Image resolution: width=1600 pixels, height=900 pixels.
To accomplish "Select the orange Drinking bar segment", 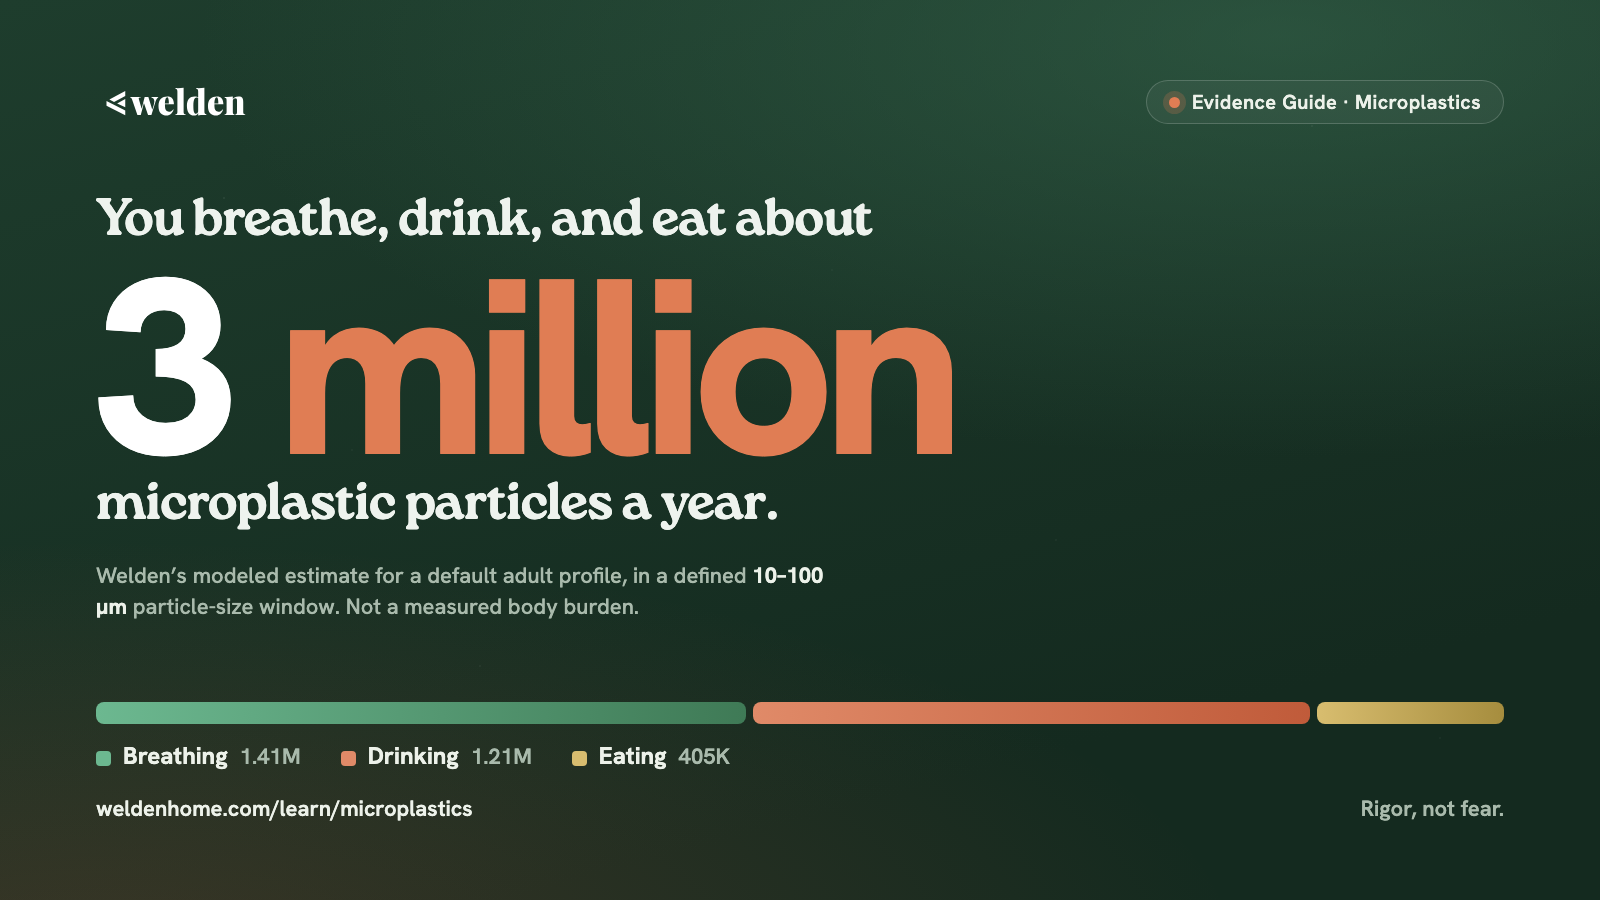I will pos(1031,713).
